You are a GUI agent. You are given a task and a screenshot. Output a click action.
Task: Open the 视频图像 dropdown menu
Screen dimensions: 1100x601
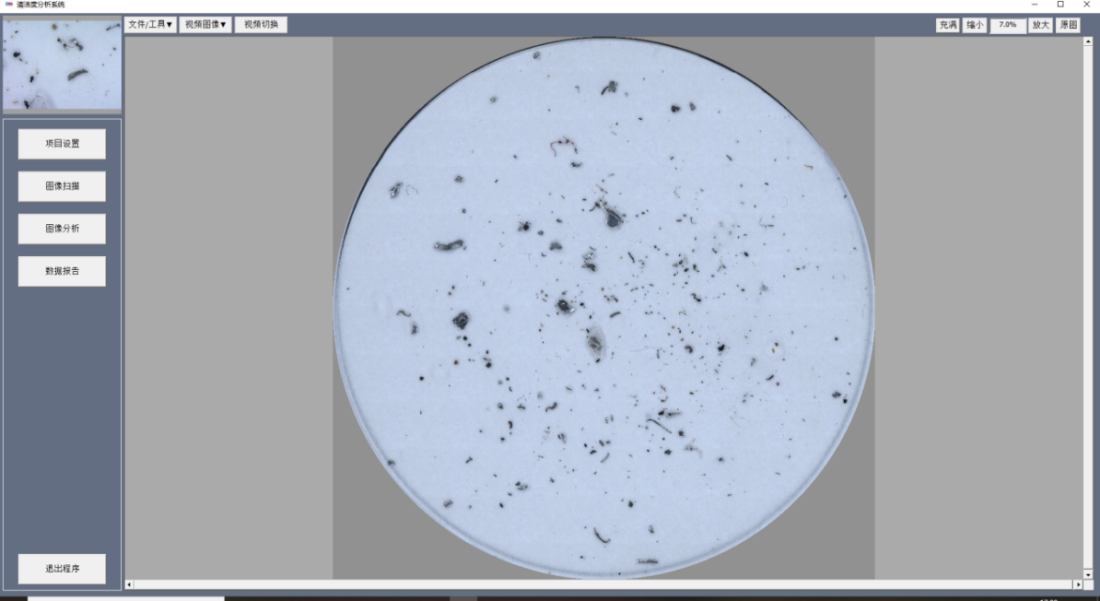pos(206,25)
